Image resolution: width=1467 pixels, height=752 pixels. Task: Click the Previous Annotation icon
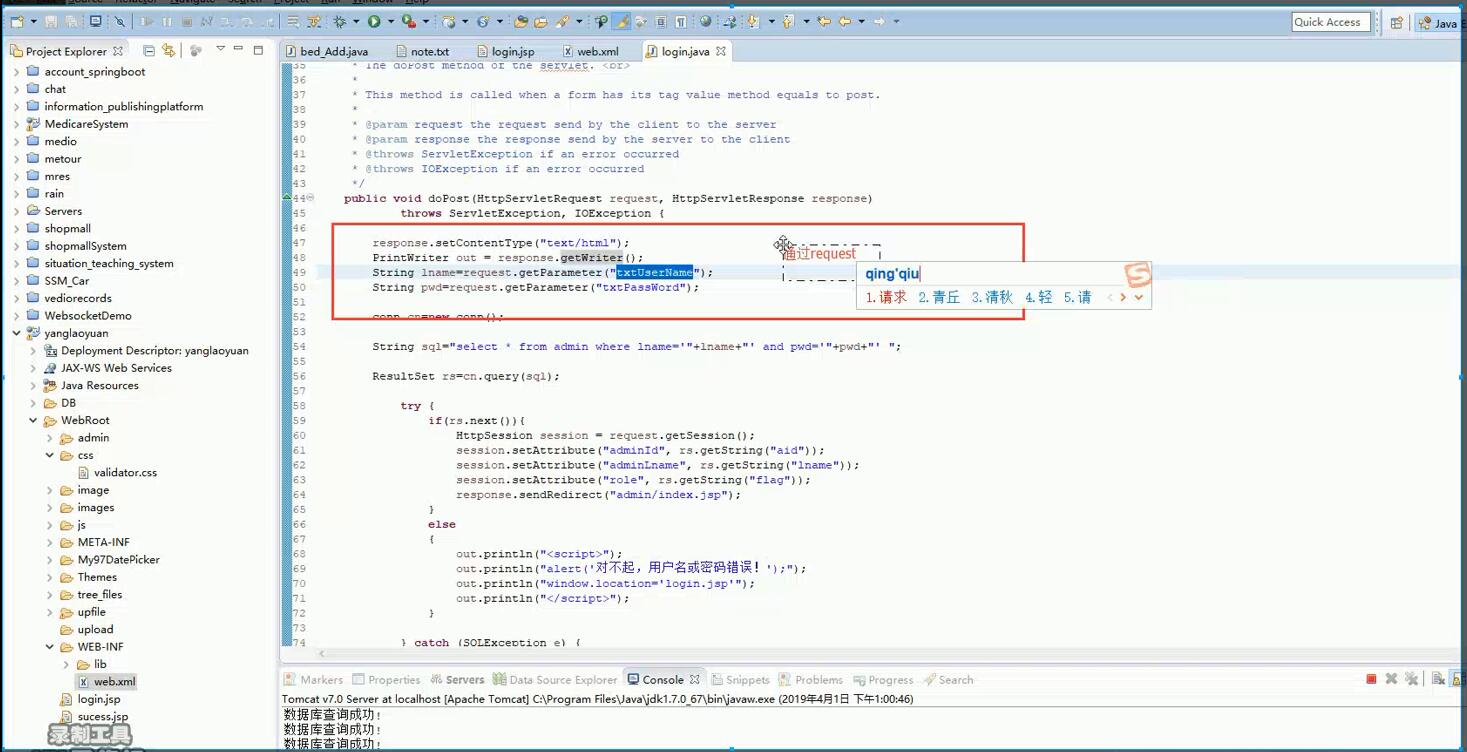click(787, 21)
